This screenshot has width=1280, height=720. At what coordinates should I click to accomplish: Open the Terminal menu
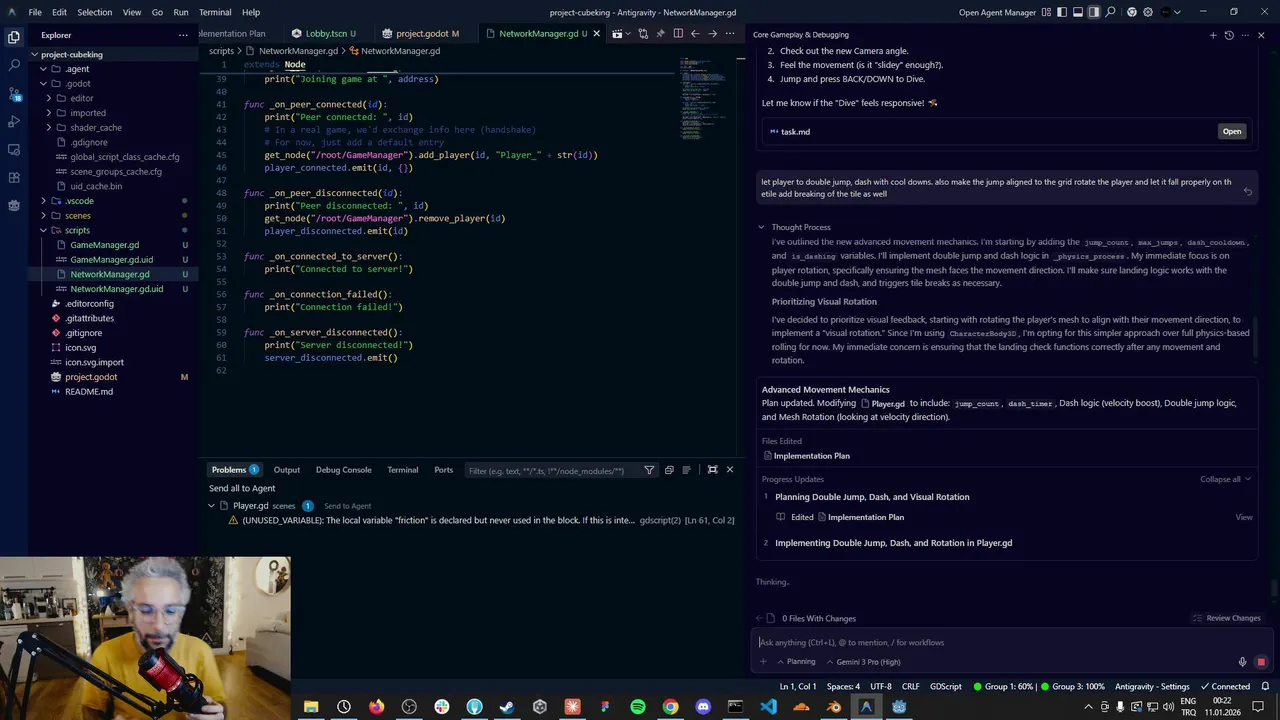[x=215, y=12]
